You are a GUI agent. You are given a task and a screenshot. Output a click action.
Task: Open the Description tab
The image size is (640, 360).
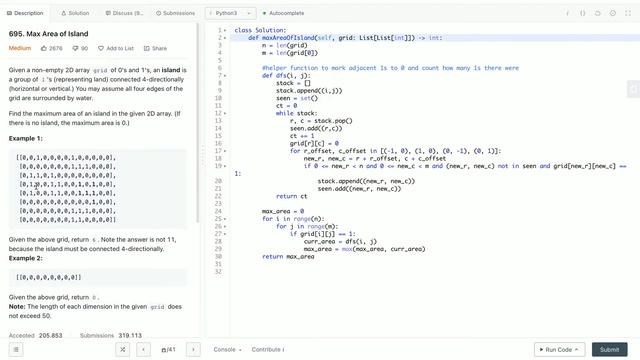click(25, 13)
